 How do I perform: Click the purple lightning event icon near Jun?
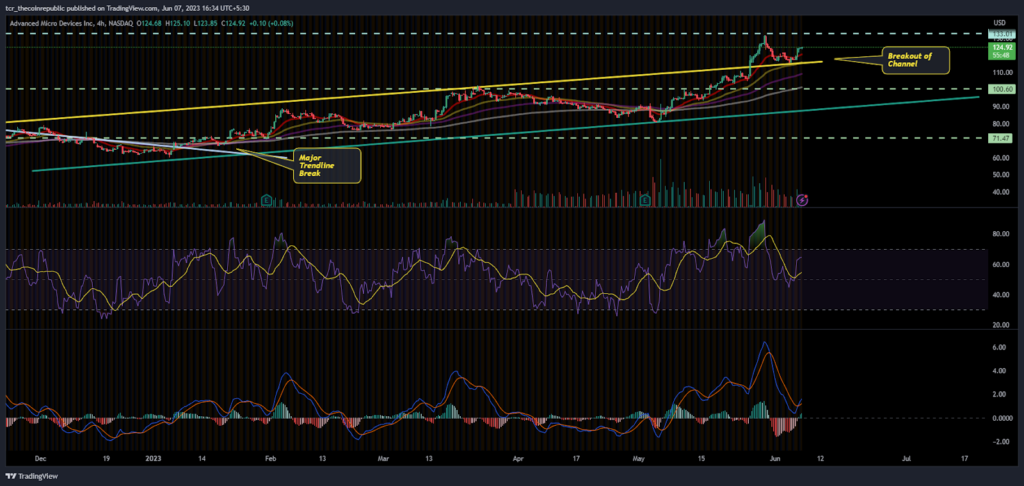point(803,200)
